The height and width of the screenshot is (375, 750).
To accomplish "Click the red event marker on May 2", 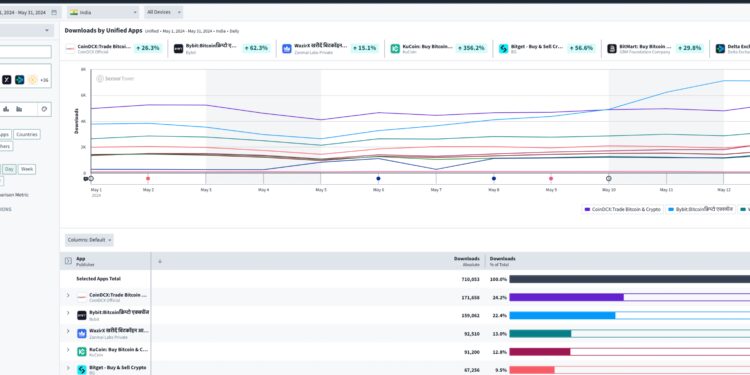I will tap(148, 178).
